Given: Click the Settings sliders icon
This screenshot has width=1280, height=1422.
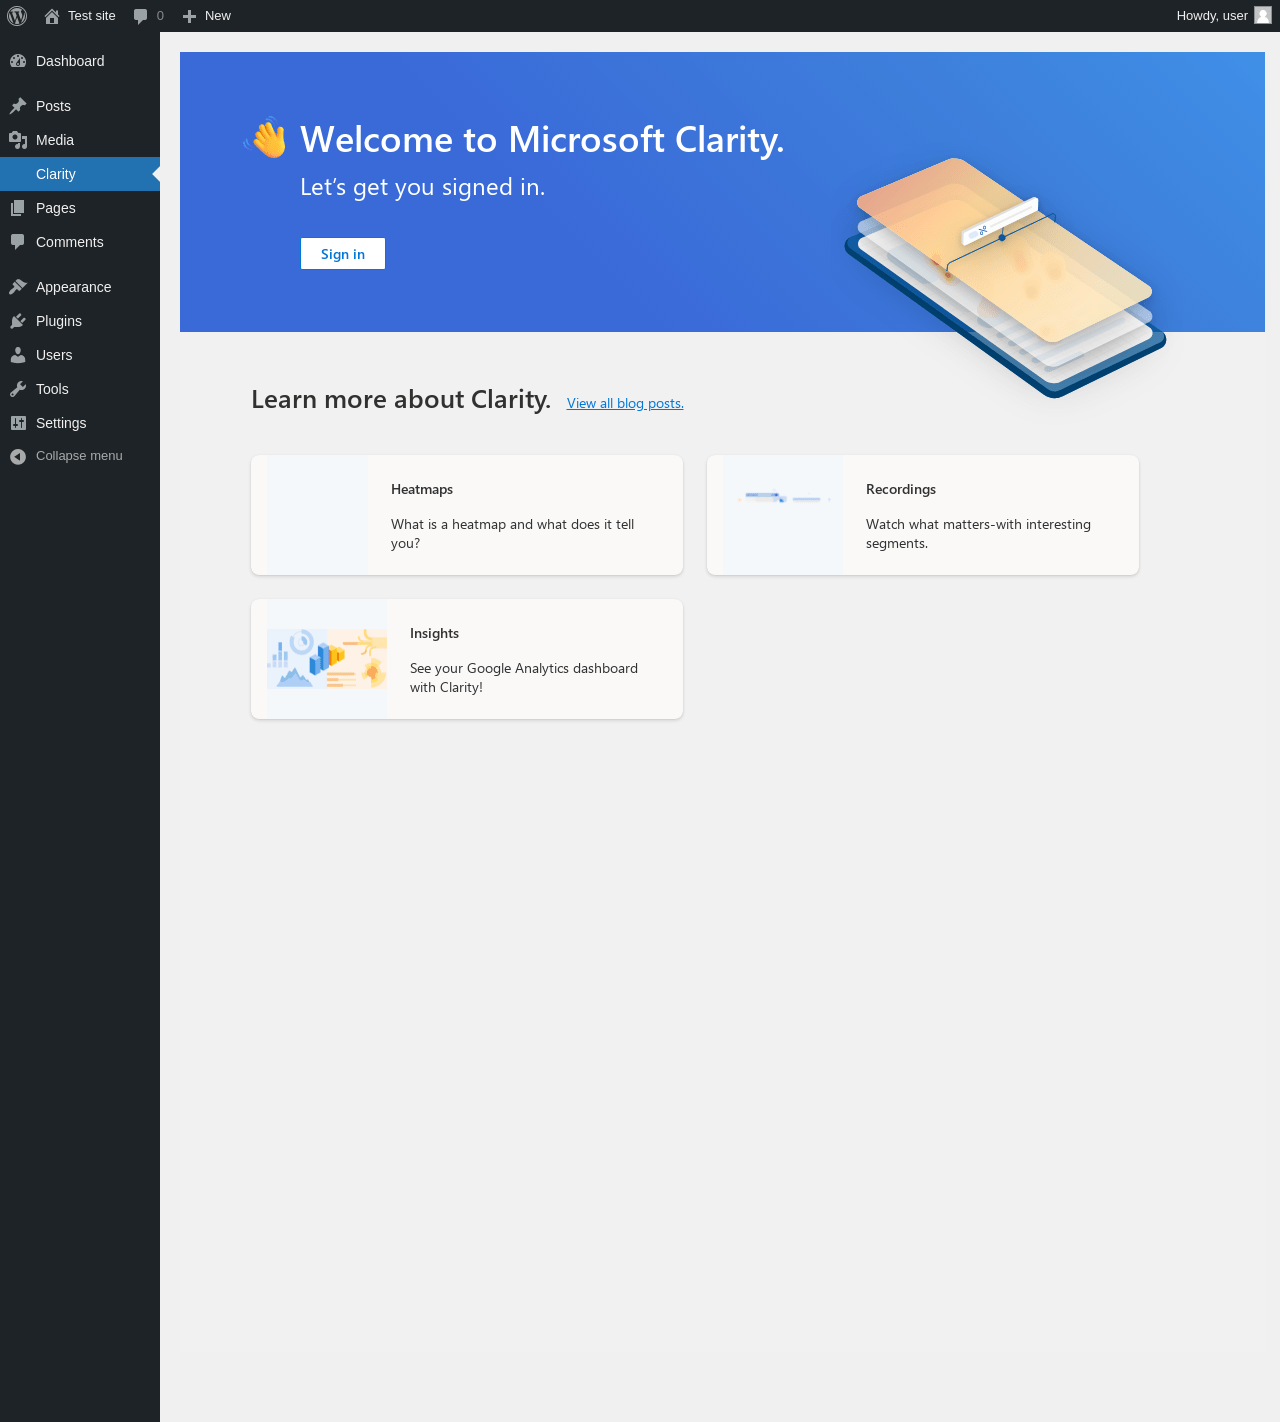Looking at the screenshot, I should click(18, 423).
